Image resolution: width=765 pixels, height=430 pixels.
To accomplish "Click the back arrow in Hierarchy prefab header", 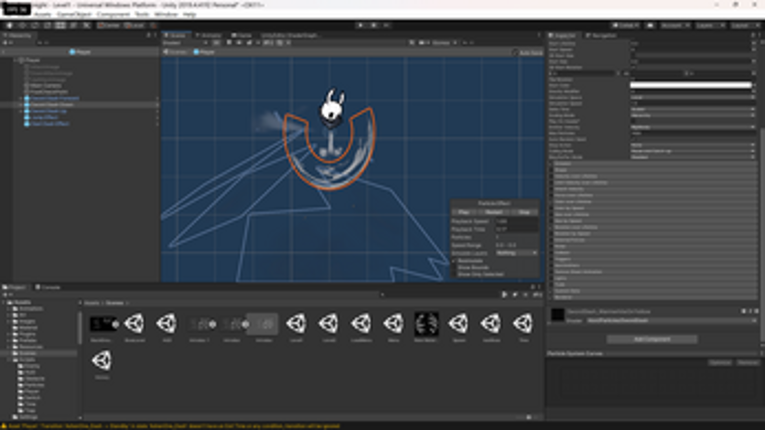I will click(x=3, y=52).
